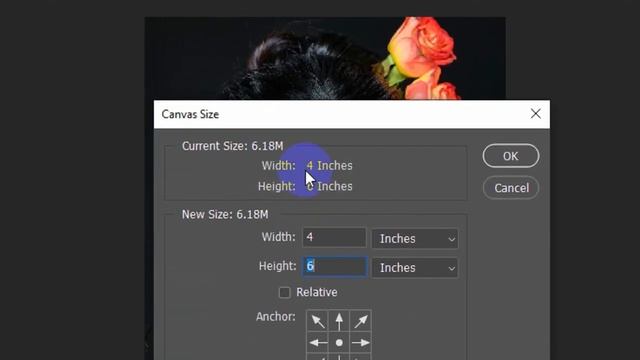Set anchor to middle-right arrow
Viewport: 640px width, 360px height.
point(360,342)
